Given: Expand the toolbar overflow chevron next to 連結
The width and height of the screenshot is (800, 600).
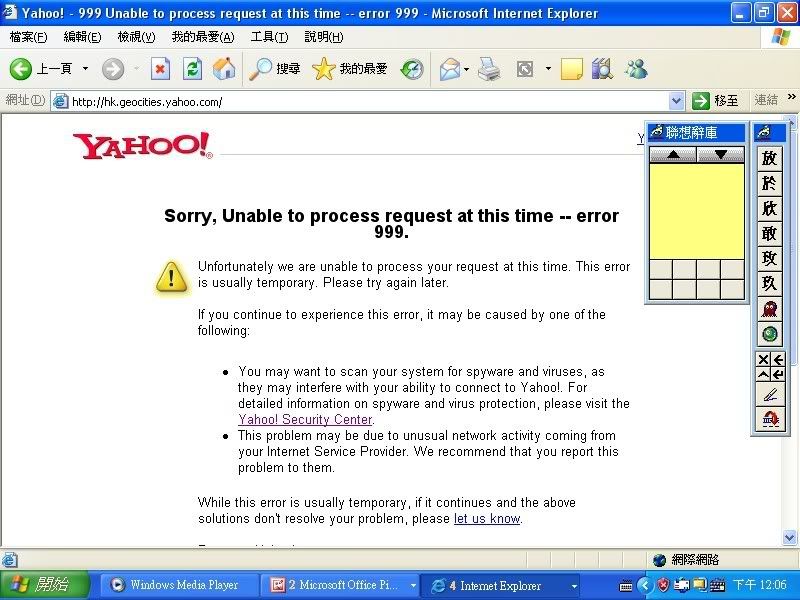Looking at the screenshot, I should click(792, 96).
